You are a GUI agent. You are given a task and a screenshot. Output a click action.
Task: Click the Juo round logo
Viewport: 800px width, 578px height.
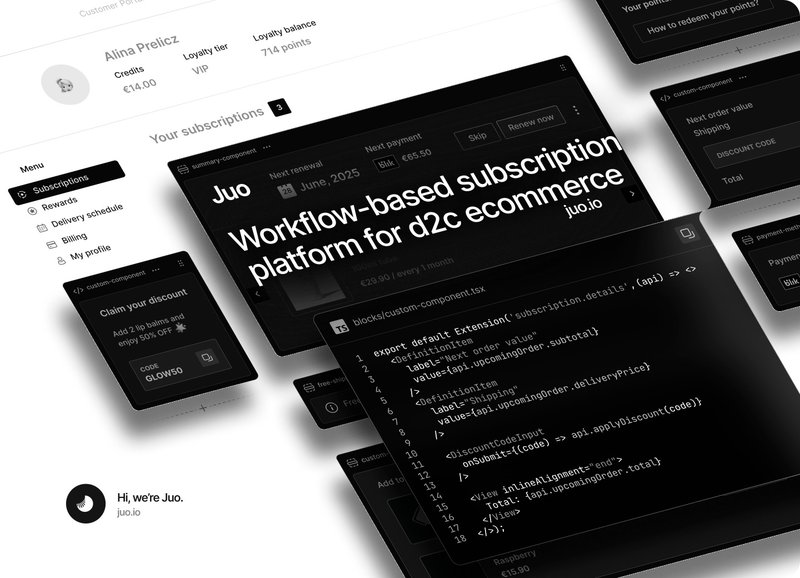85,504
